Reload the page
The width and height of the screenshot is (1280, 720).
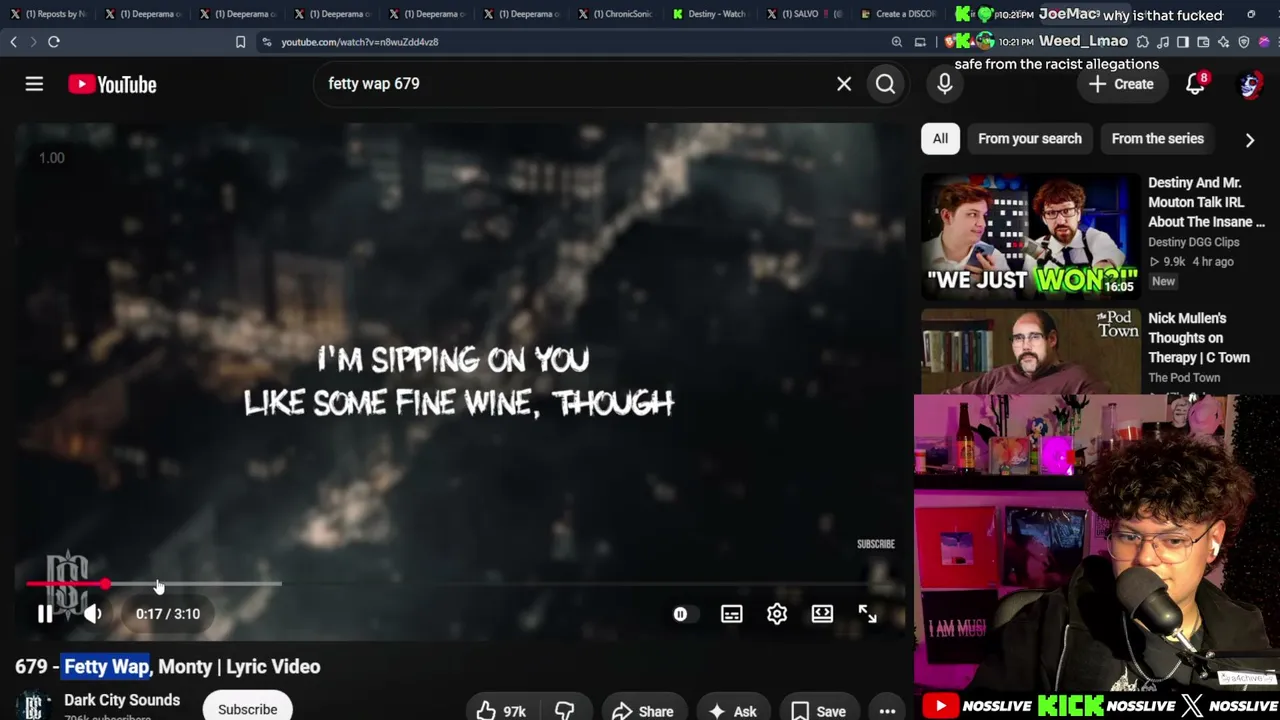54,42
